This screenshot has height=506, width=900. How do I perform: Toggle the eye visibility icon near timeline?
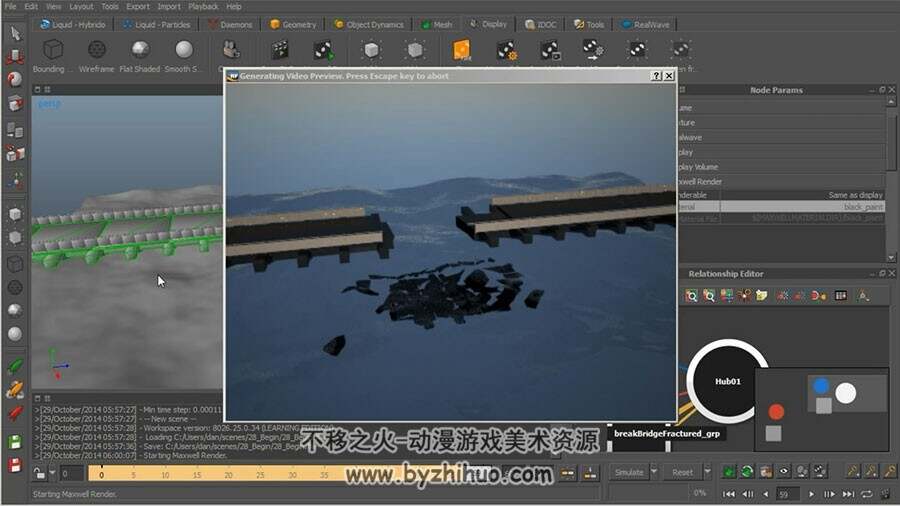point(783,472)
